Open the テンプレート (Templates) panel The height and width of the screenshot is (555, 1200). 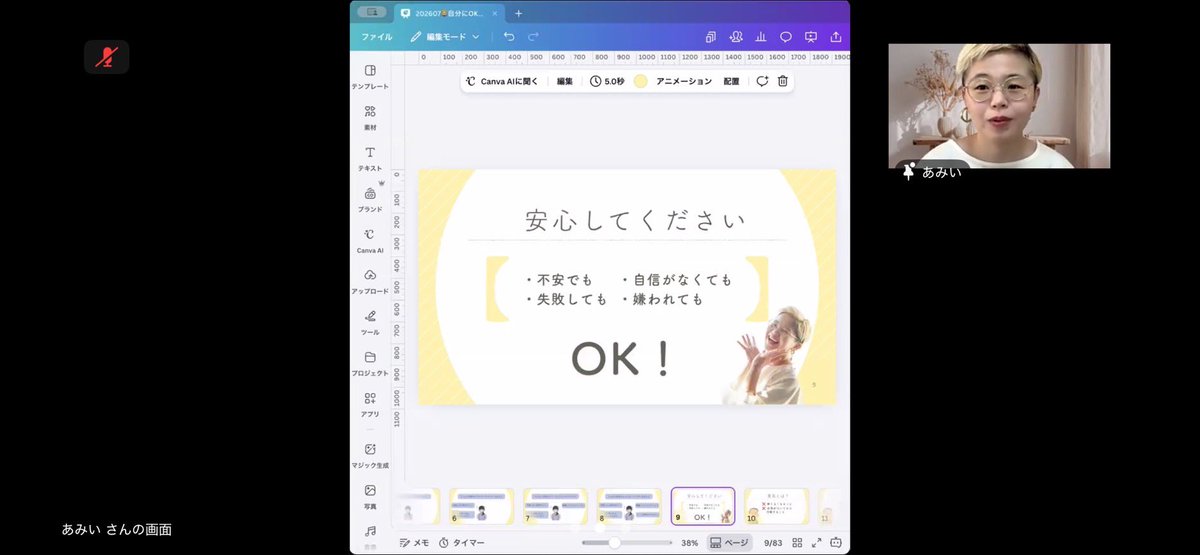370,76
